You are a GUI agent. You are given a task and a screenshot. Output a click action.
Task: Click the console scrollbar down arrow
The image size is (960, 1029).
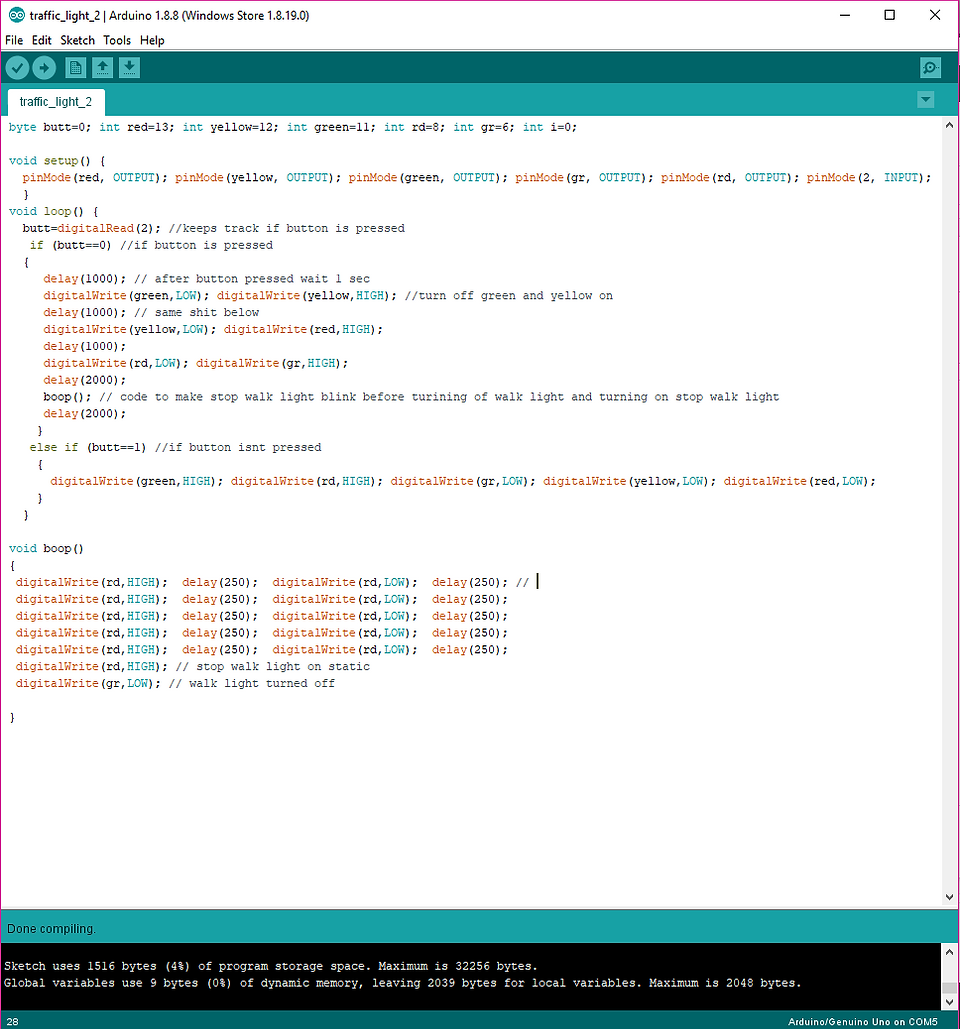tap(949, 1002)
